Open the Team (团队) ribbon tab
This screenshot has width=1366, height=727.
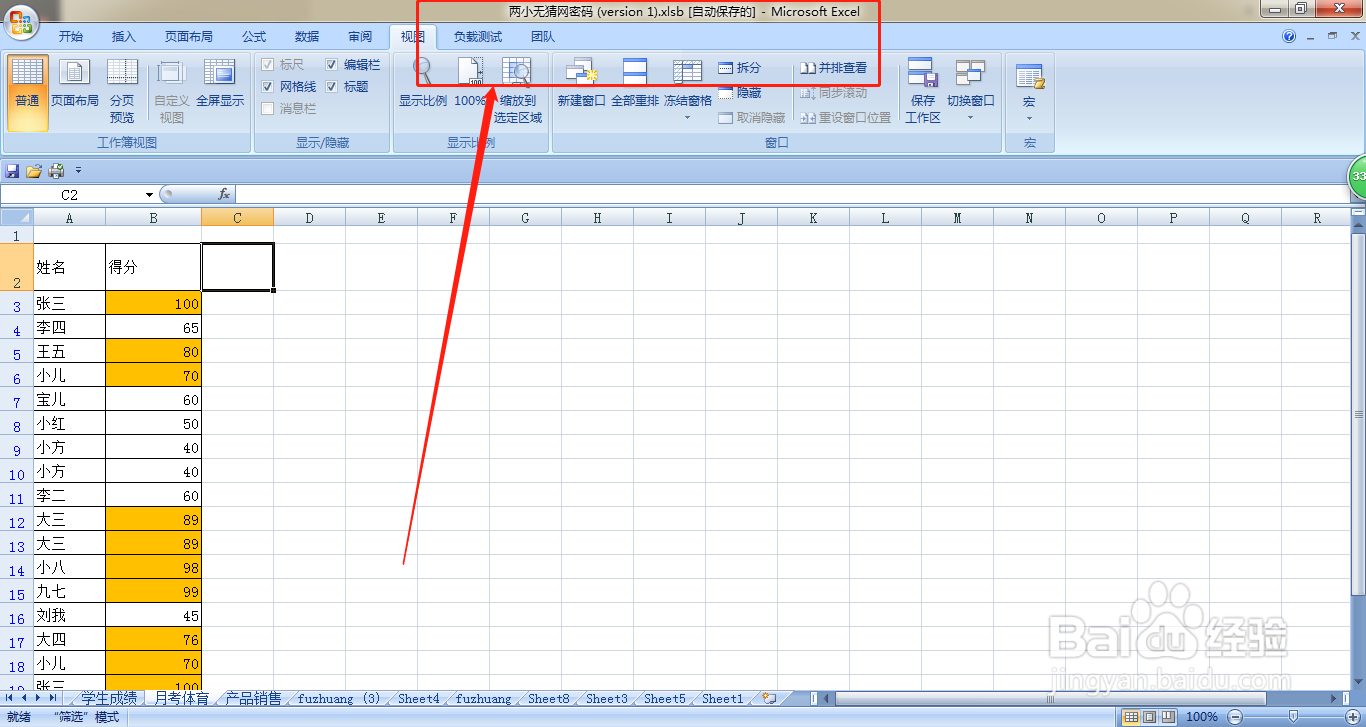(543, 37)
